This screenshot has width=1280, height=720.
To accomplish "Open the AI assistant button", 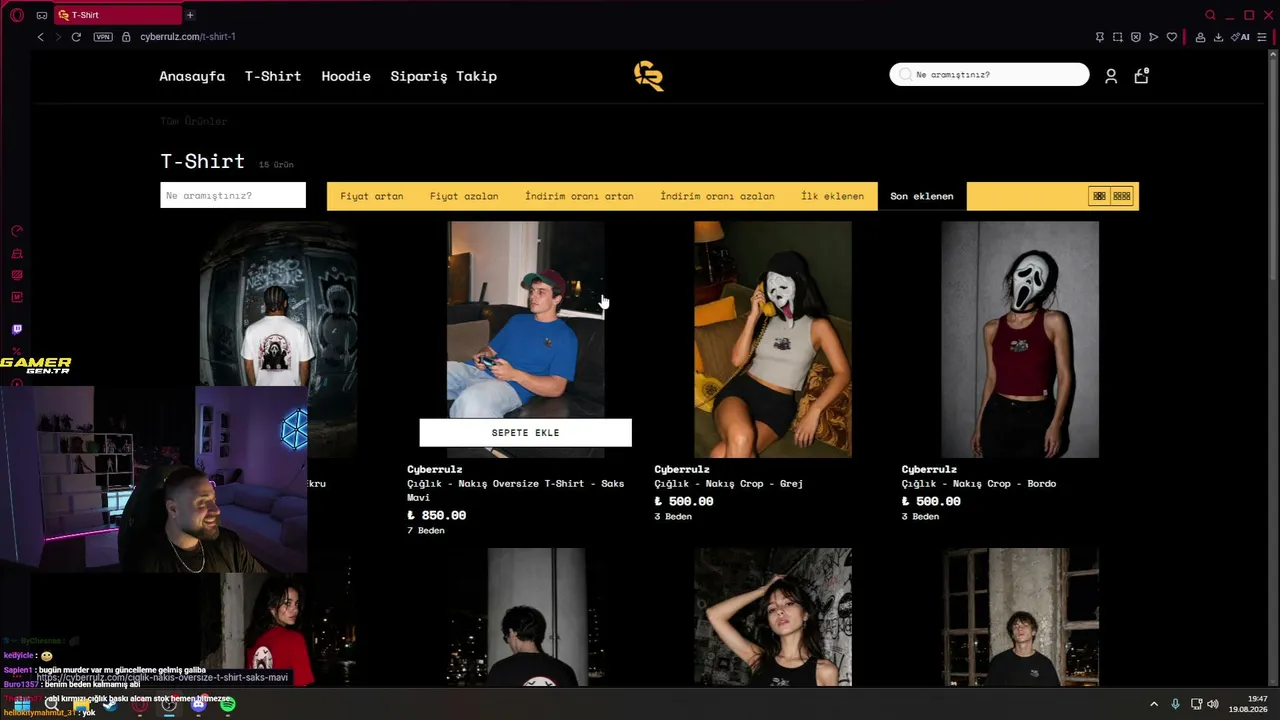I will [x=1241, y=37].
